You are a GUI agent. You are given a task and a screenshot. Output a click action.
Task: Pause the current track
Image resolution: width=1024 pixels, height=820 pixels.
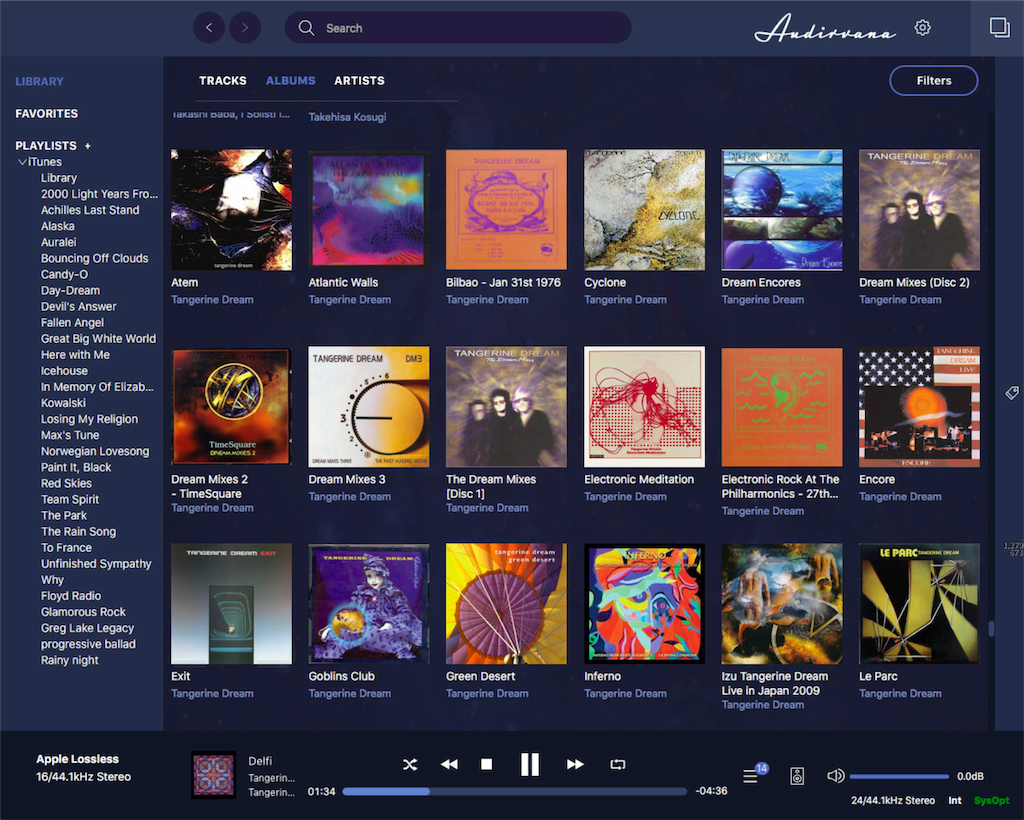click(x=530, y=764)
